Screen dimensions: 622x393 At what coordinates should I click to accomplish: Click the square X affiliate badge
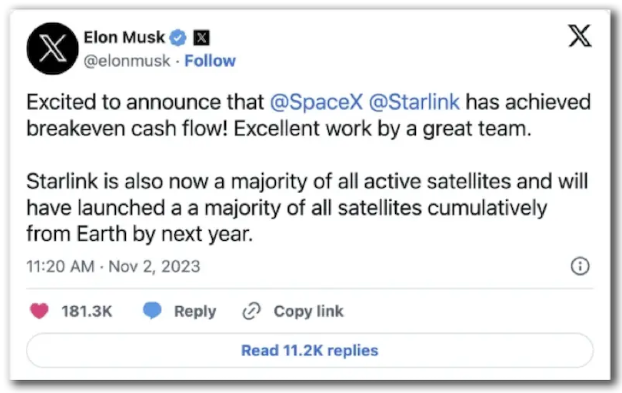202,38
